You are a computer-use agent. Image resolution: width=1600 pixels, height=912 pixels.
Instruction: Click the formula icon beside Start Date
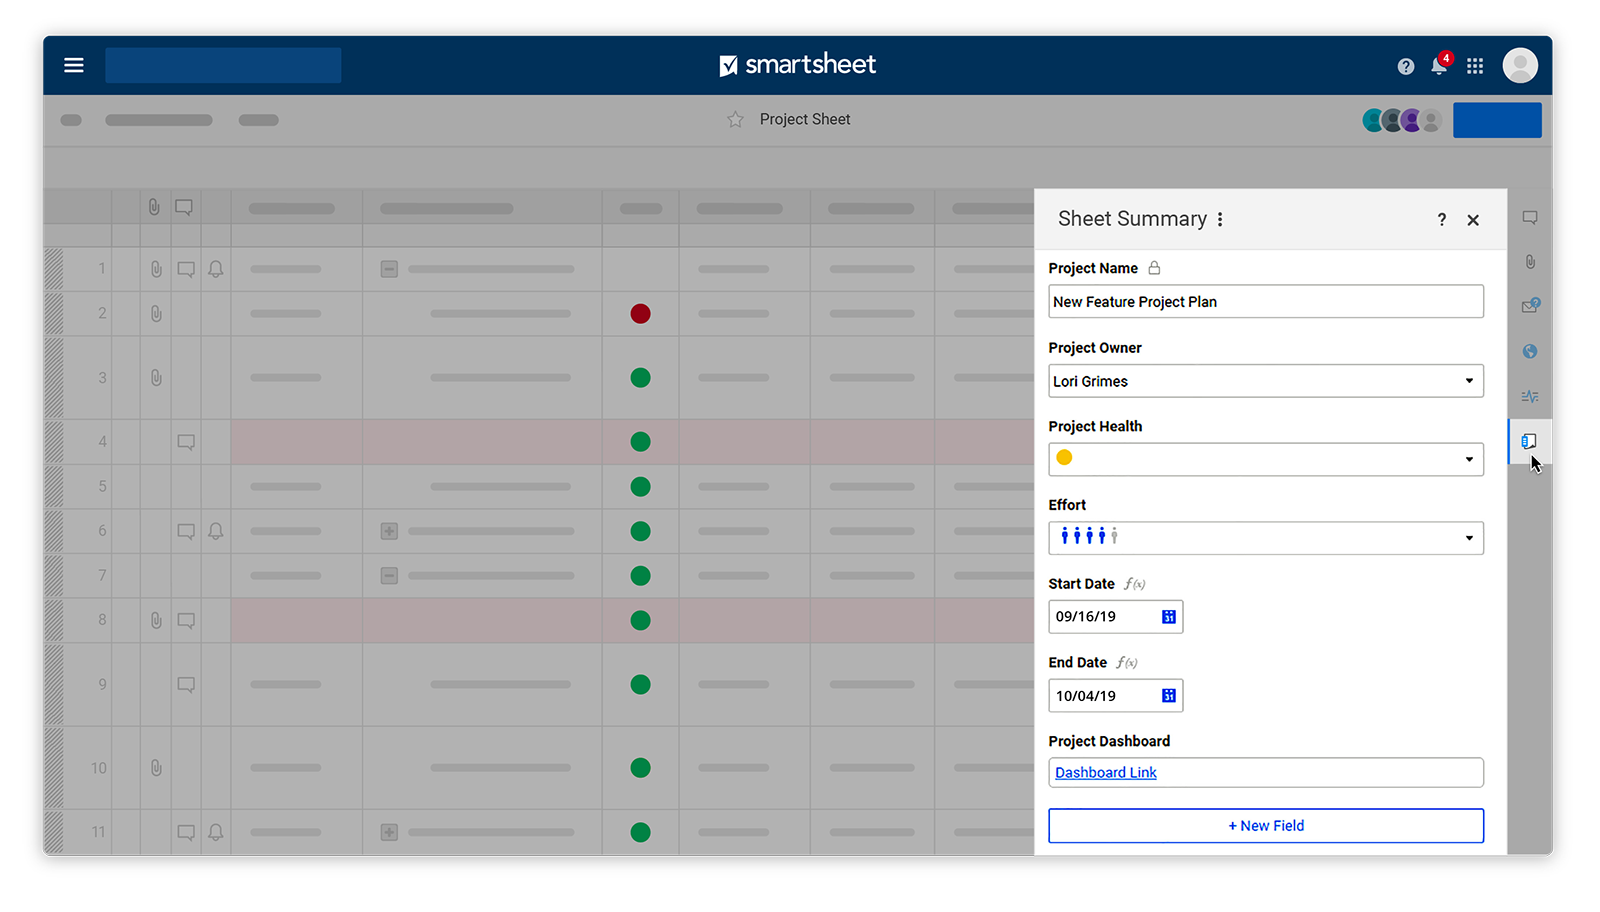(1135, 584)
